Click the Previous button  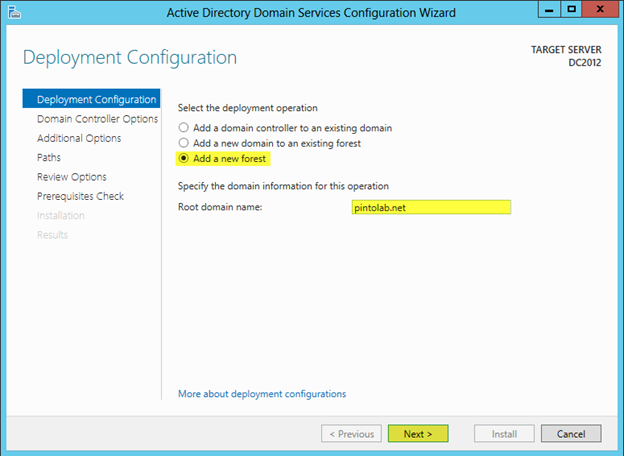point(351,433)
